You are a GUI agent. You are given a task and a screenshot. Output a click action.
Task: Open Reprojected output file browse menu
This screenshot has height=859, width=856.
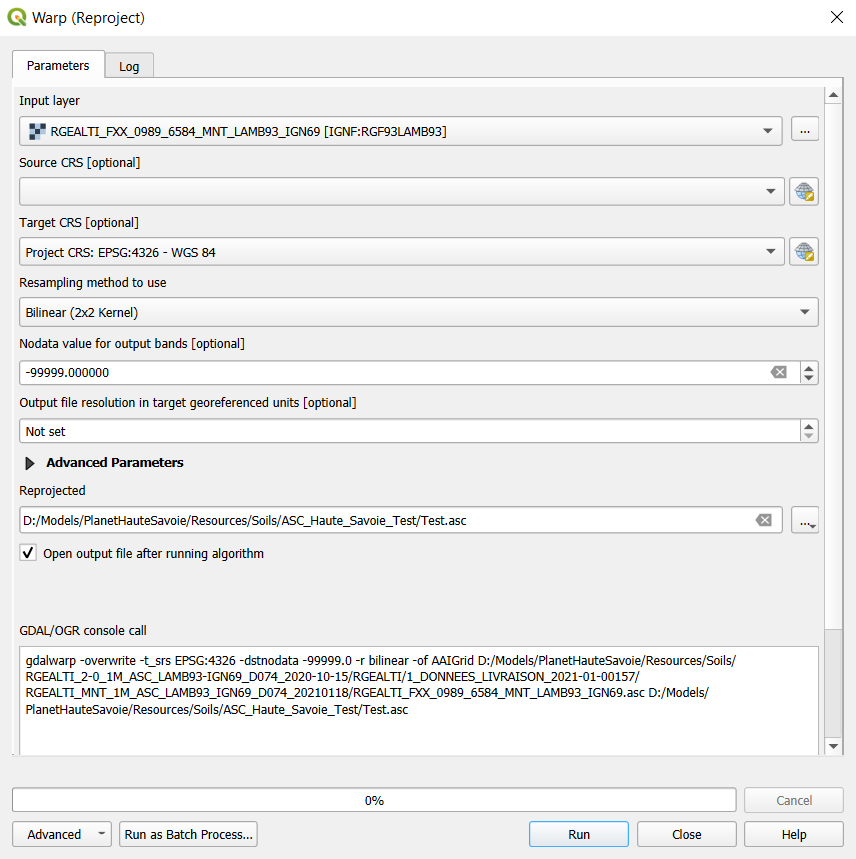coord(804,520)
